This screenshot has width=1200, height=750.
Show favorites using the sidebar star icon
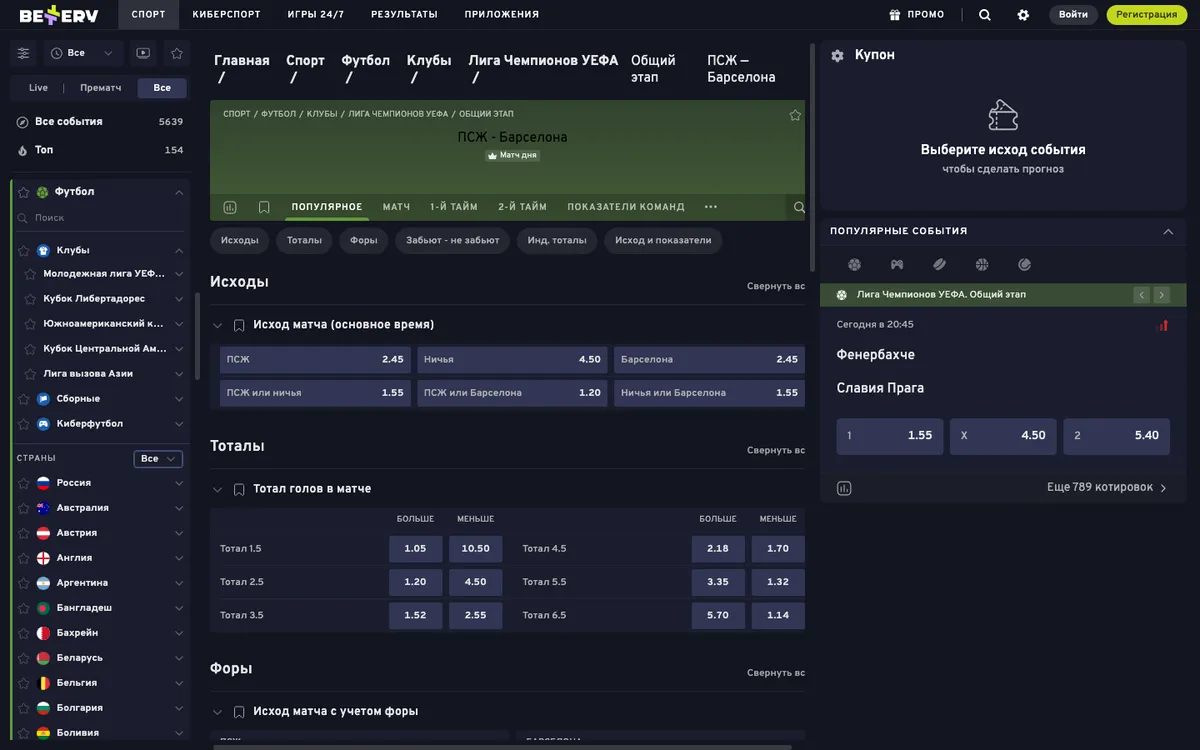[177, 53]
